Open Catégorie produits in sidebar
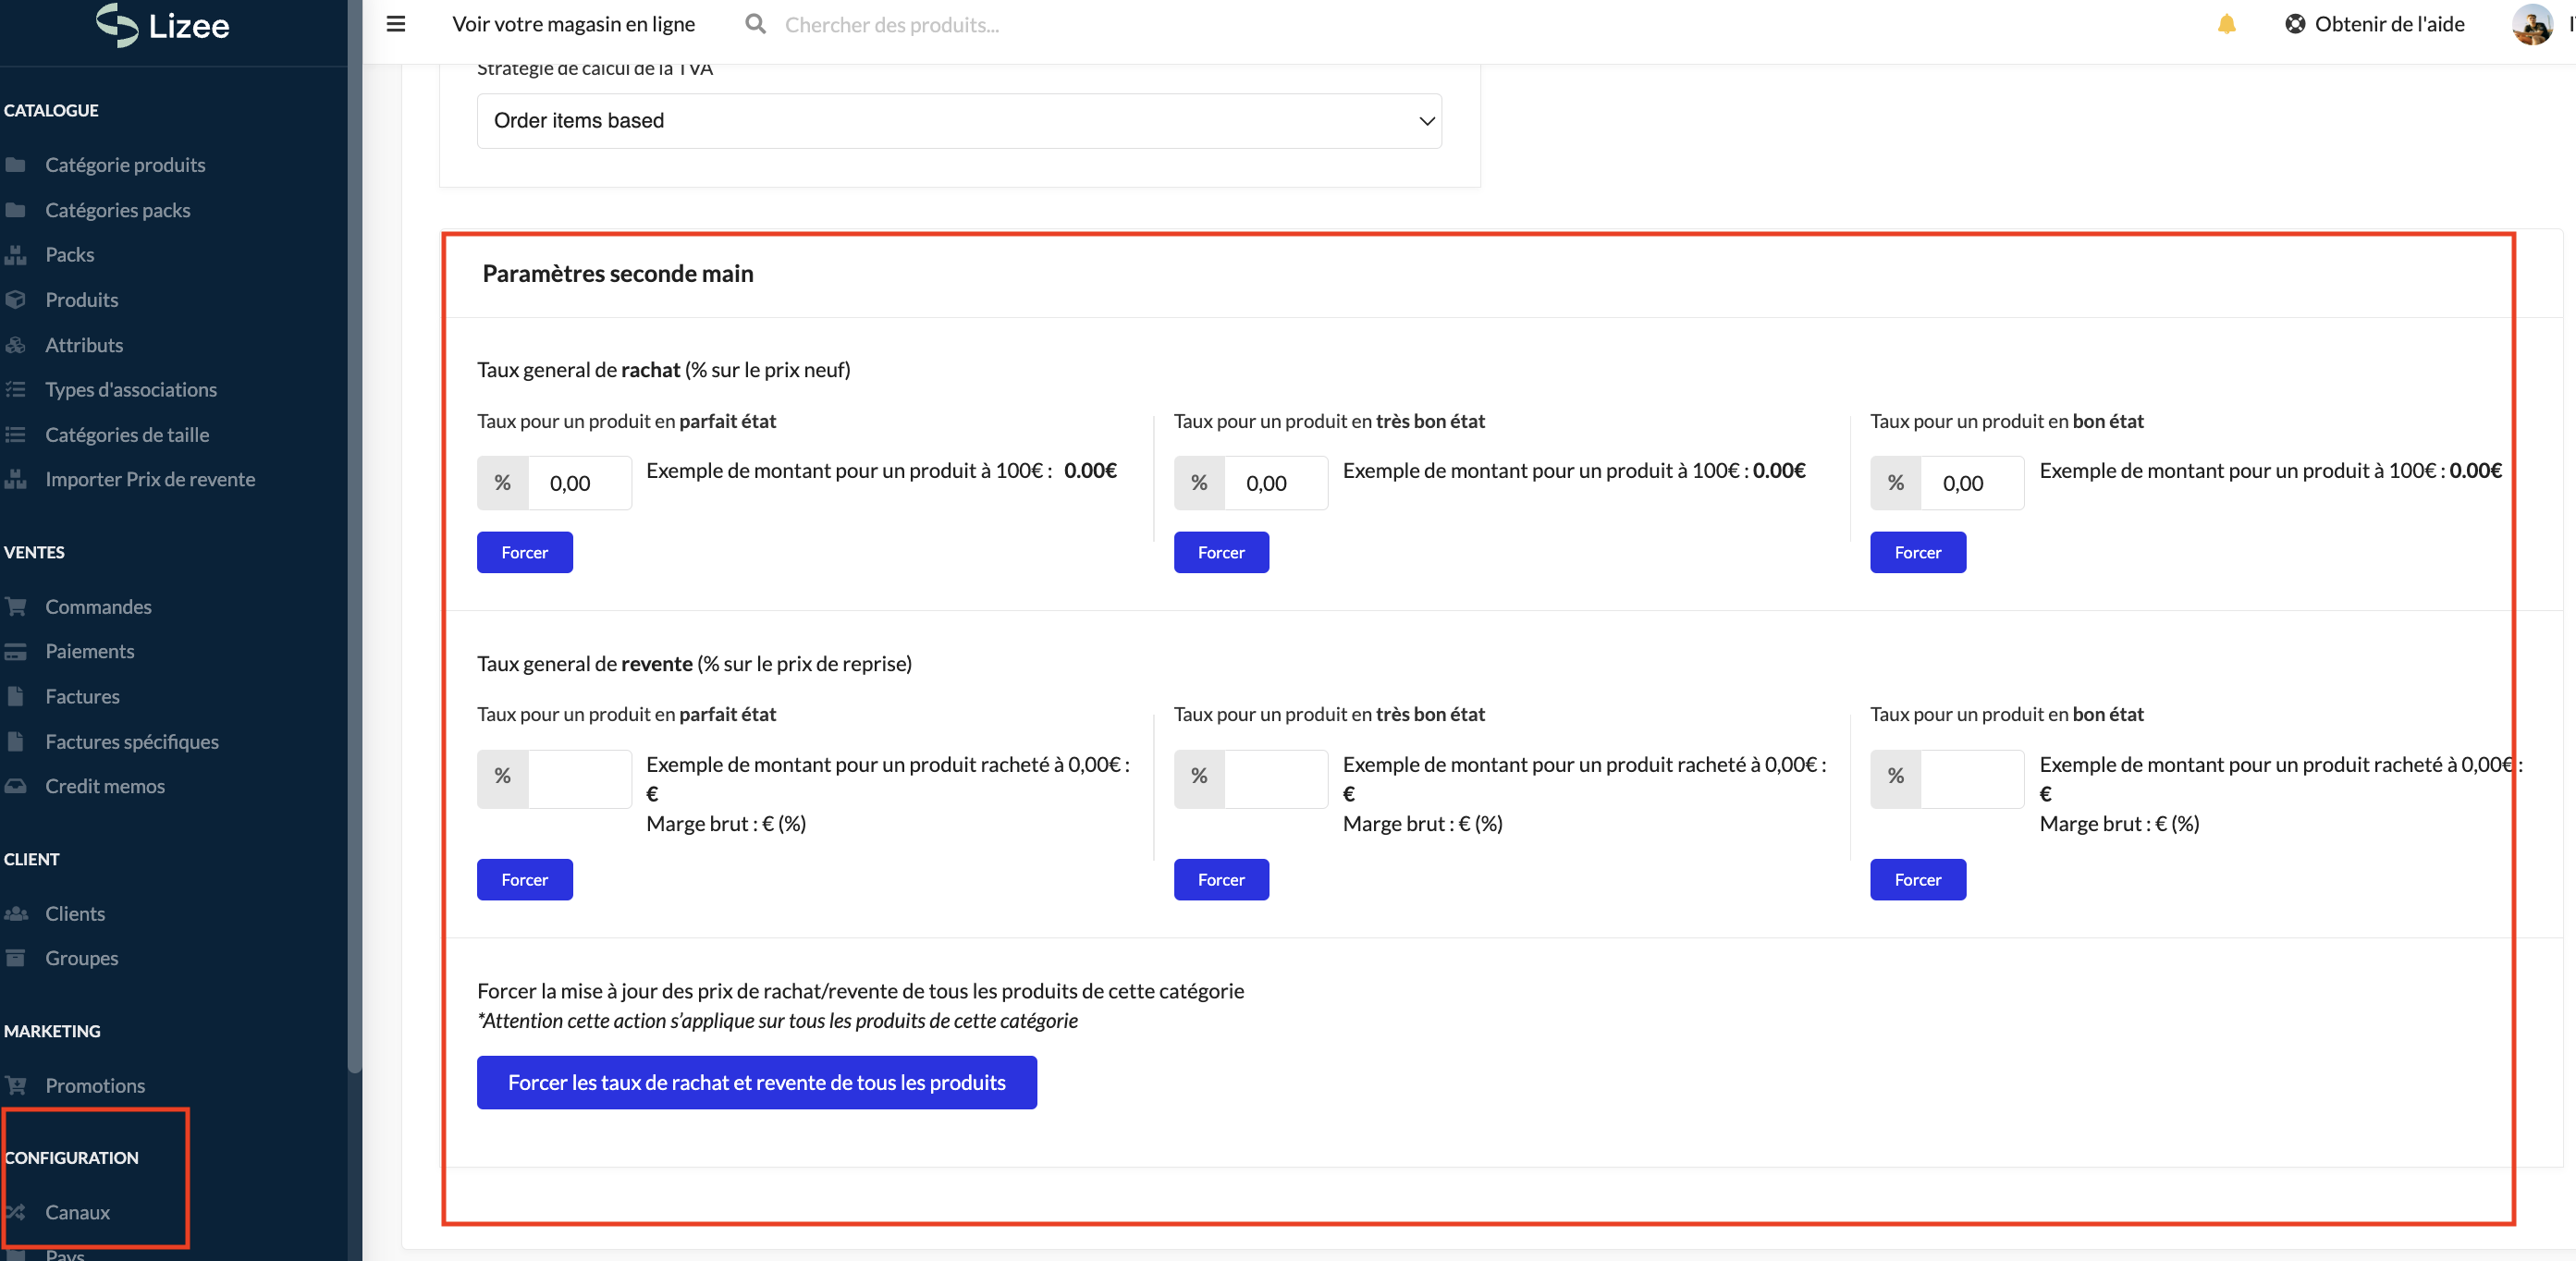The height and width of the screenshot is (1261, 2576). pyautogui.click(x=125, y=165)
